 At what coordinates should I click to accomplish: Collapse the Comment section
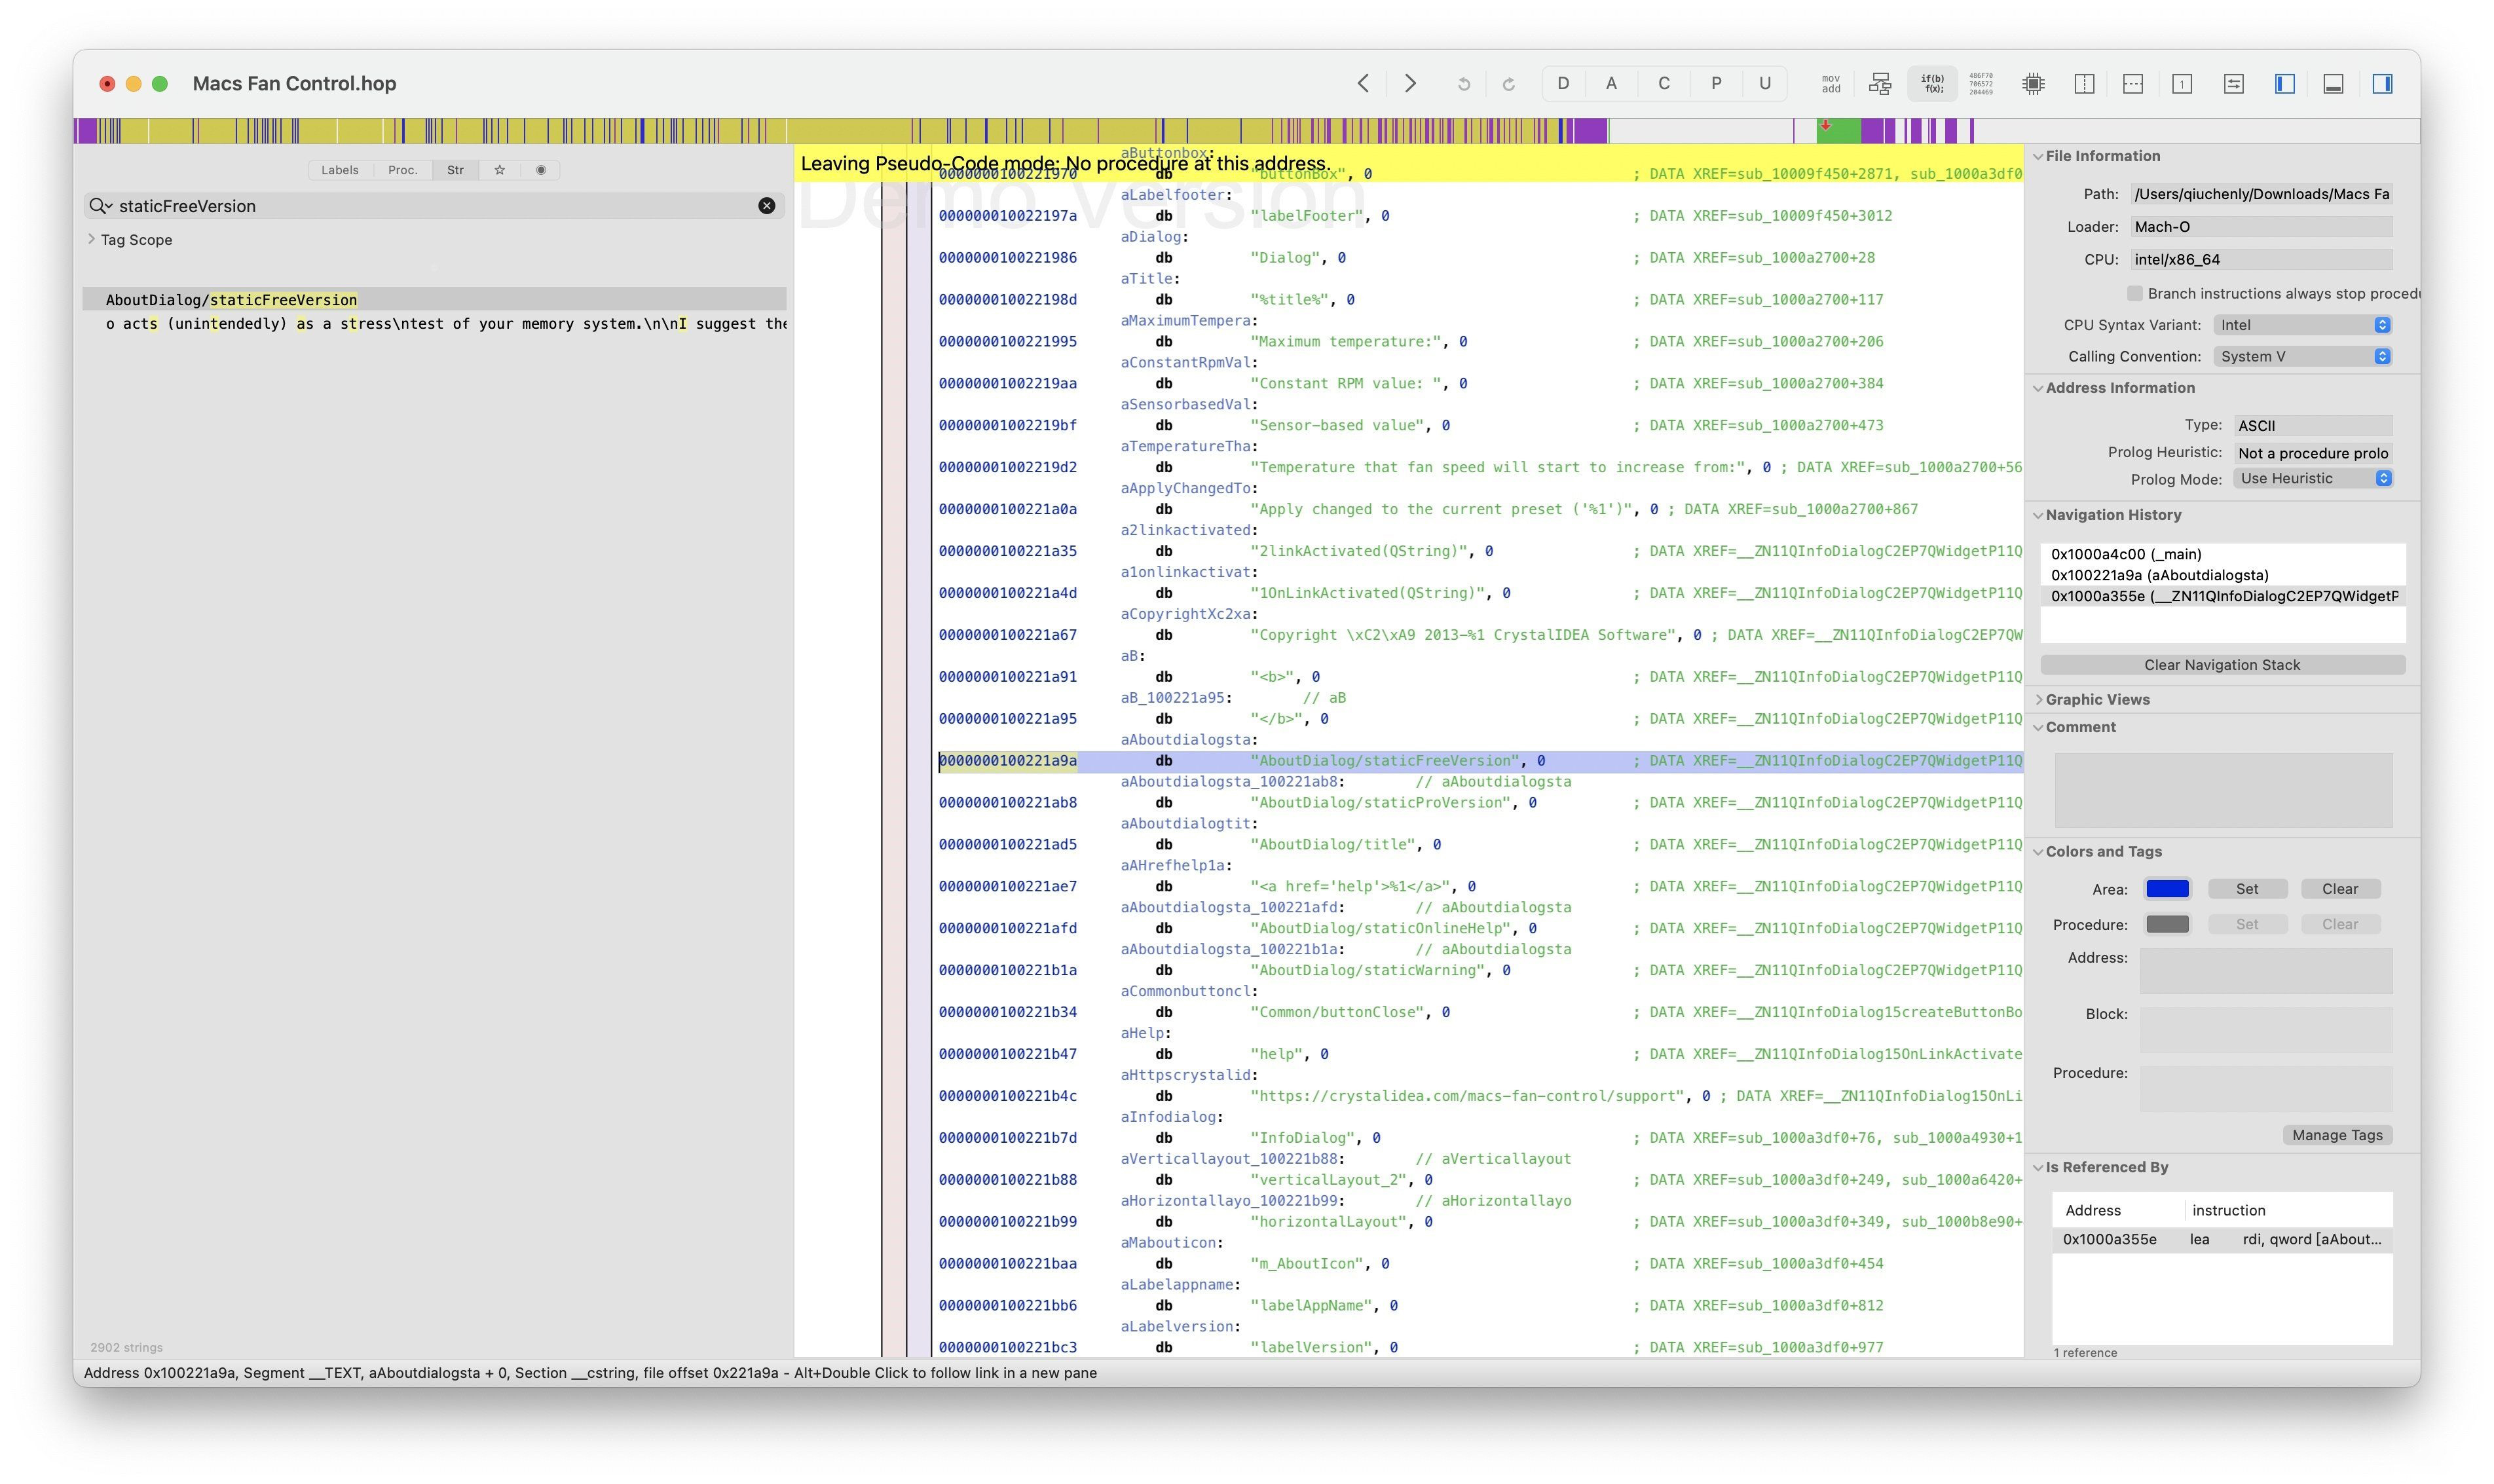coord(2037,728)
